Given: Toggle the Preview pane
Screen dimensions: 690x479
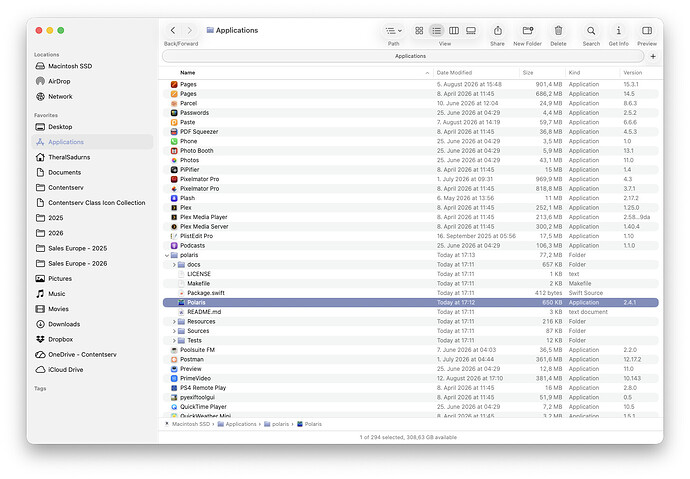Looking at the screenshot, I should pos(647,30).
